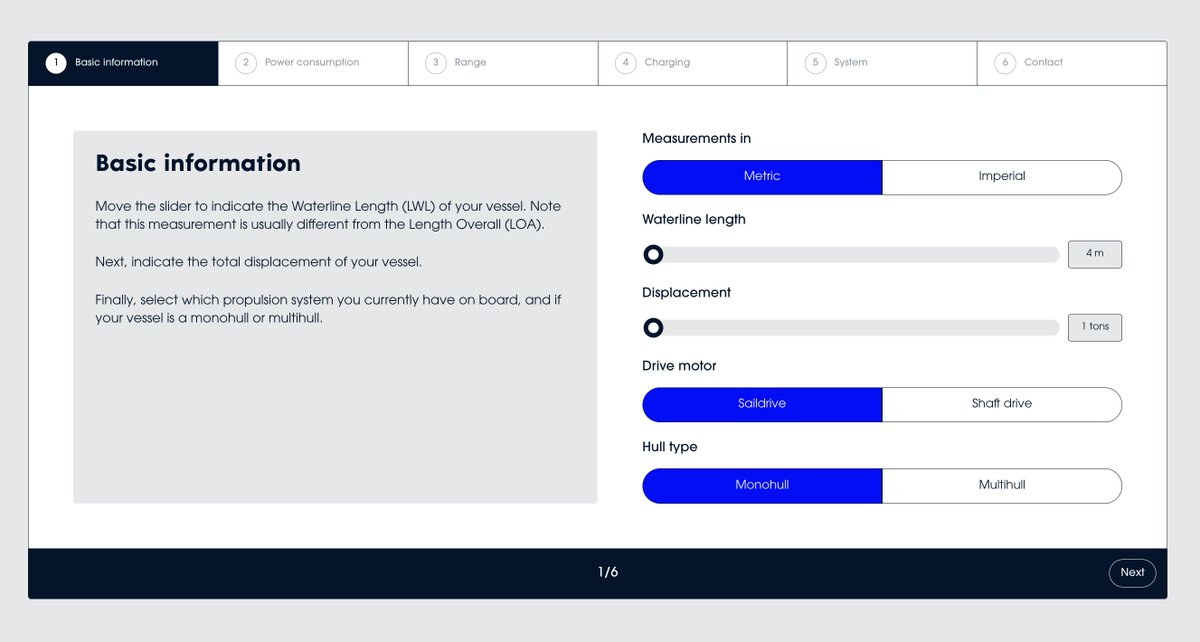Viewport: 1200px width, 642px height.
Task: Click the 4 m waterline value field
Action: [x=1095, y=254]
